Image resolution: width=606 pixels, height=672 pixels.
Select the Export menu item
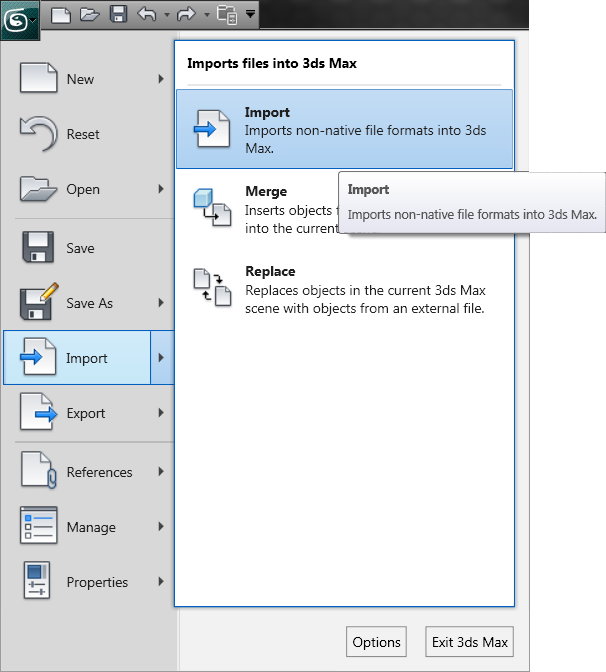[89, 413]
